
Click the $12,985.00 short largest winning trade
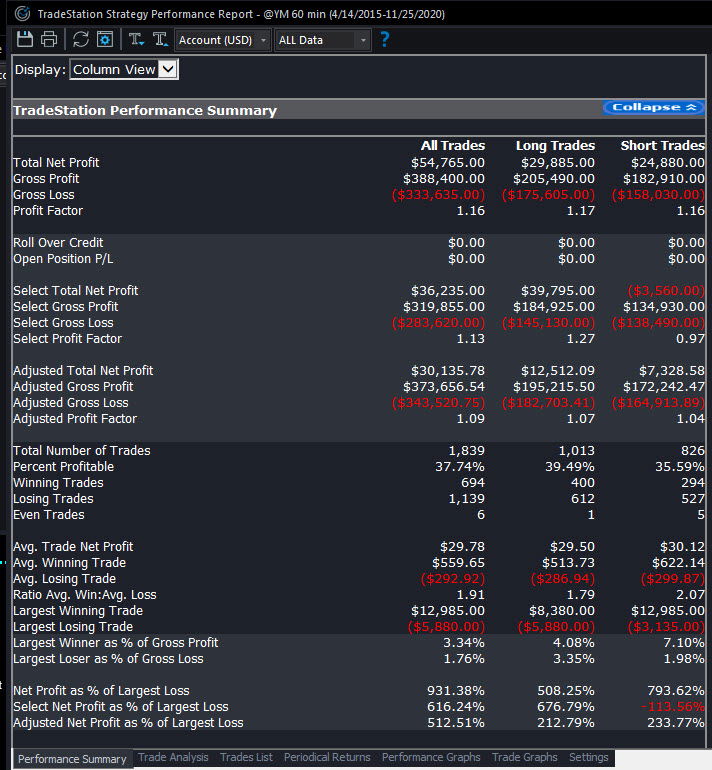pos(668,611)
